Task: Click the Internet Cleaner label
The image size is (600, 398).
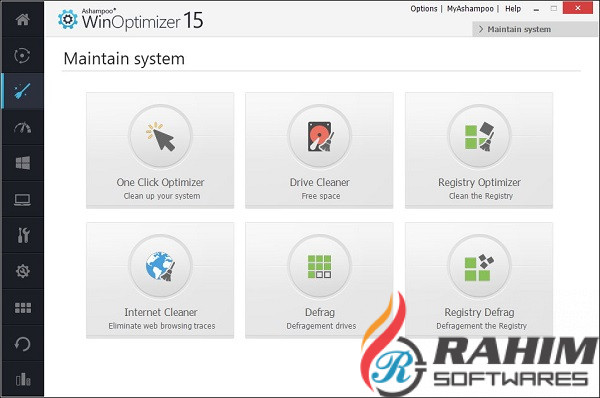Action: pyautogui.click(x=161, y=312)
